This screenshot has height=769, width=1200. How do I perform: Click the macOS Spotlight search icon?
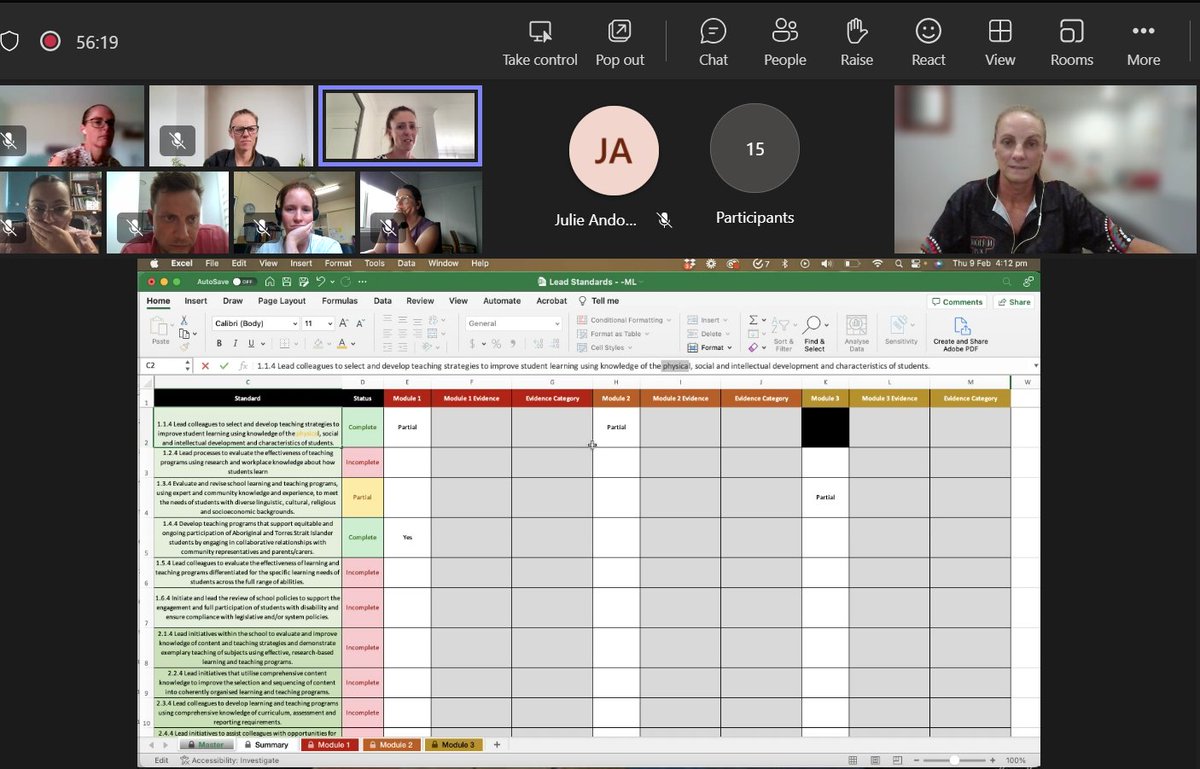(x=898, y=263)
